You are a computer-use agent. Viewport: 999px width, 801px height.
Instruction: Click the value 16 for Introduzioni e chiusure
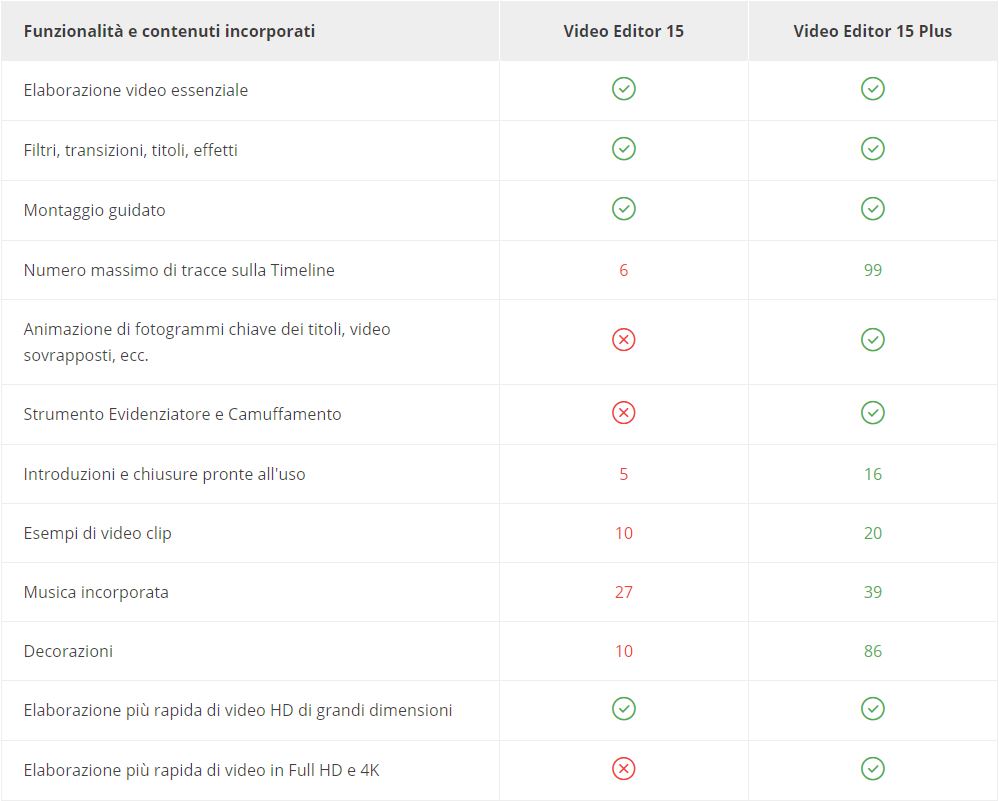(x=873, y=474)
